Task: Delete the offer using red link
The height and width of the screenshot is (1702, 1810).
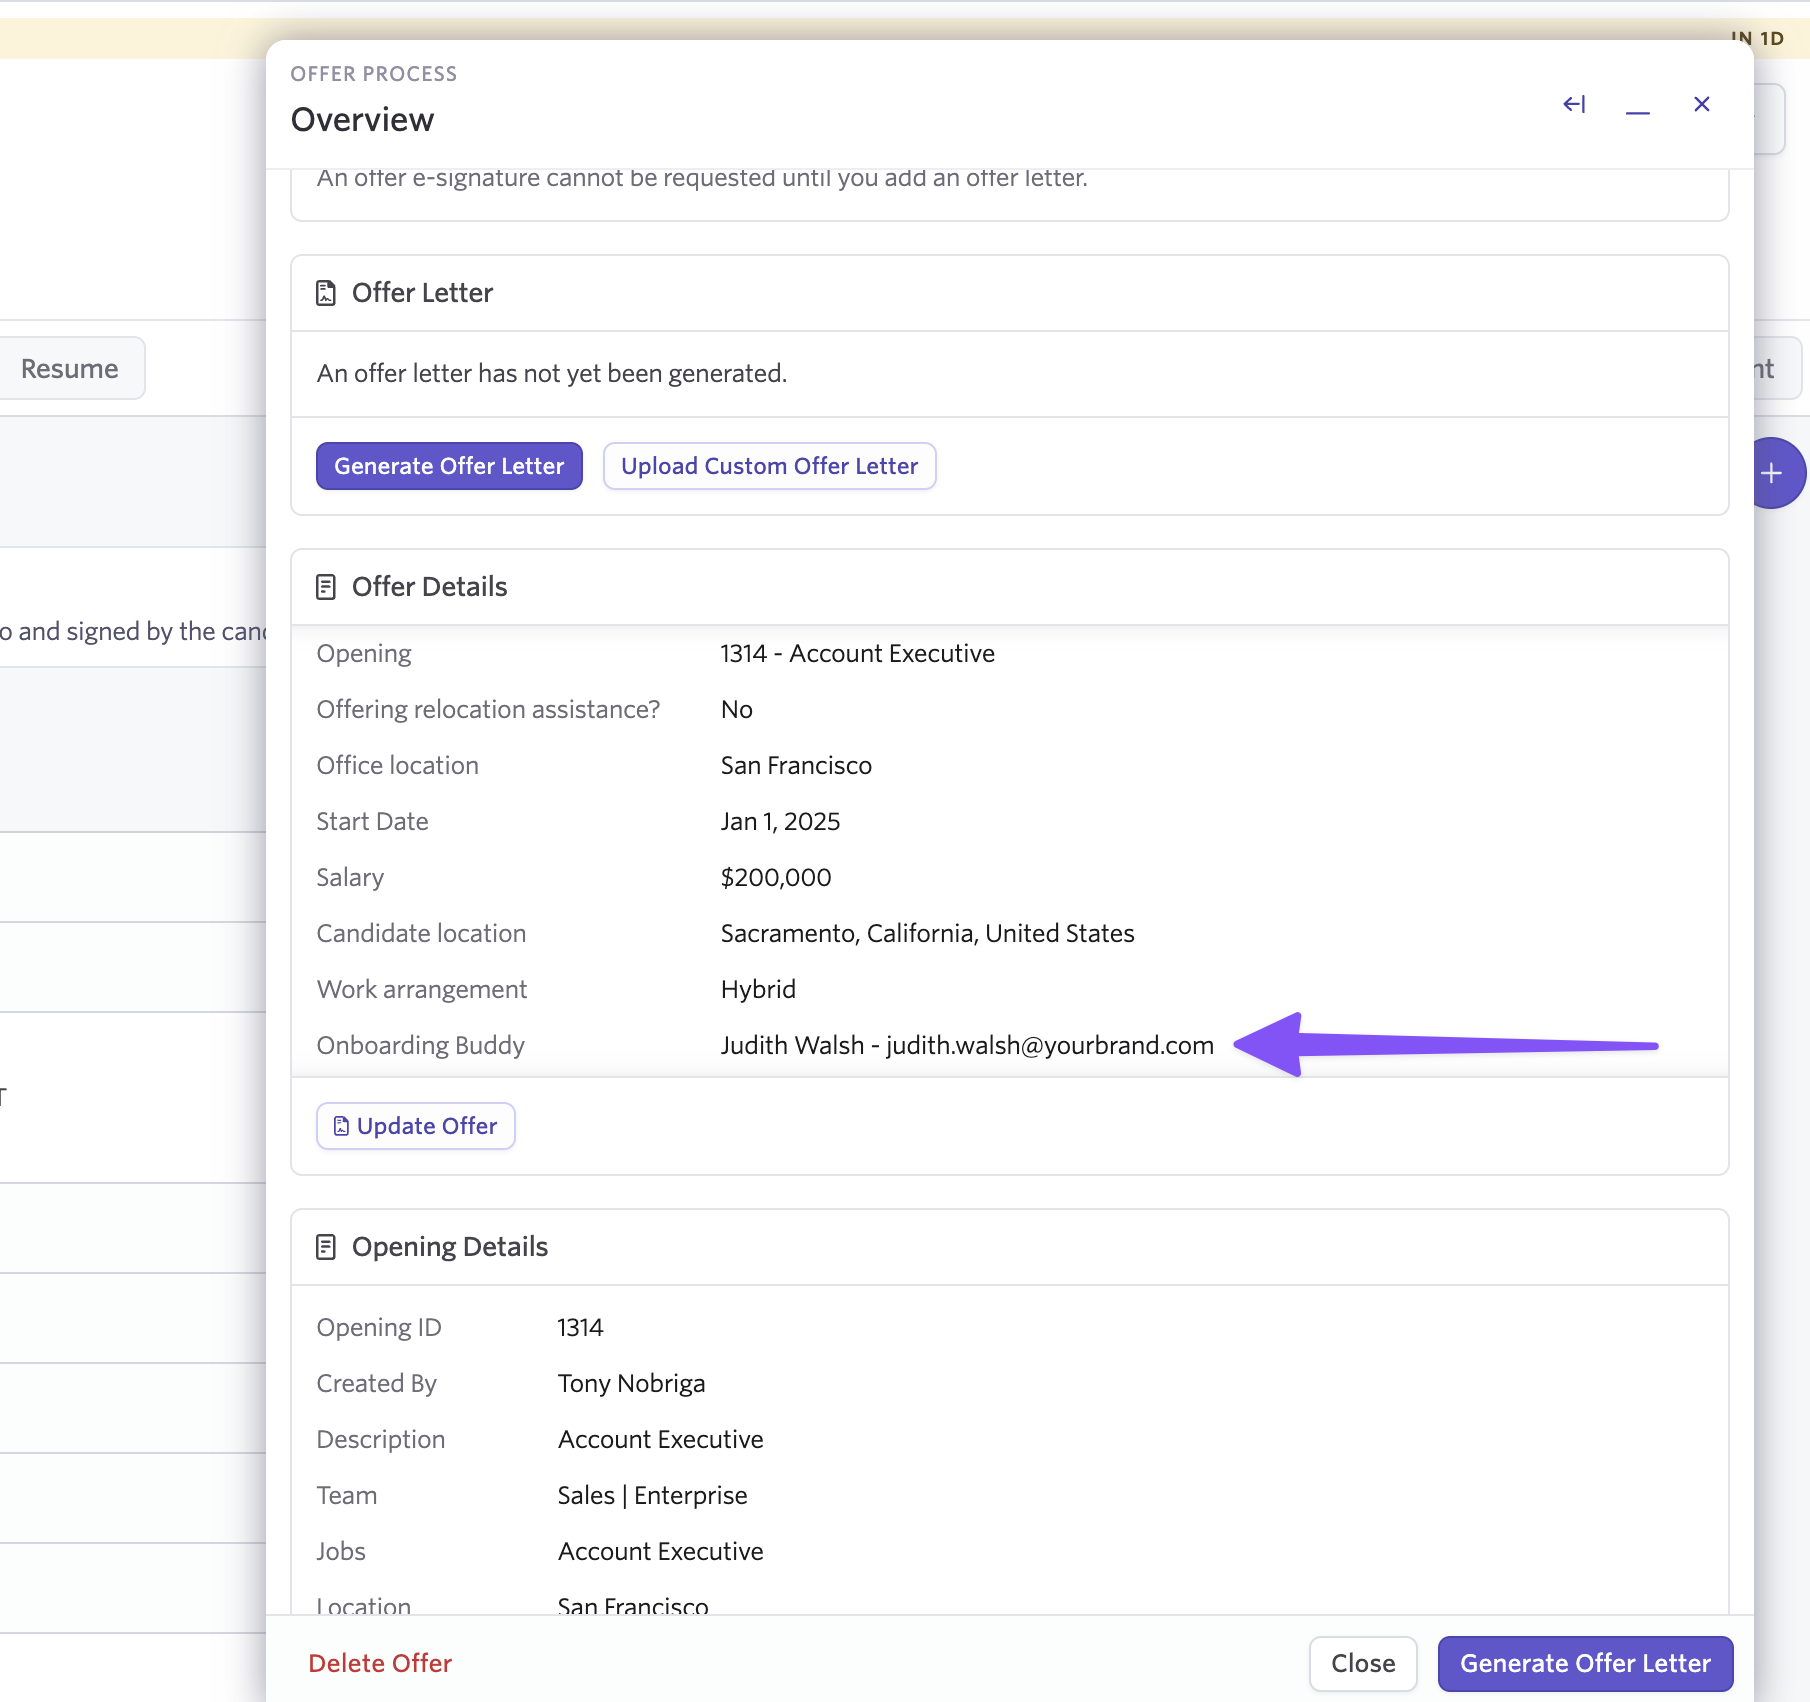Action: click(380, 1663)
